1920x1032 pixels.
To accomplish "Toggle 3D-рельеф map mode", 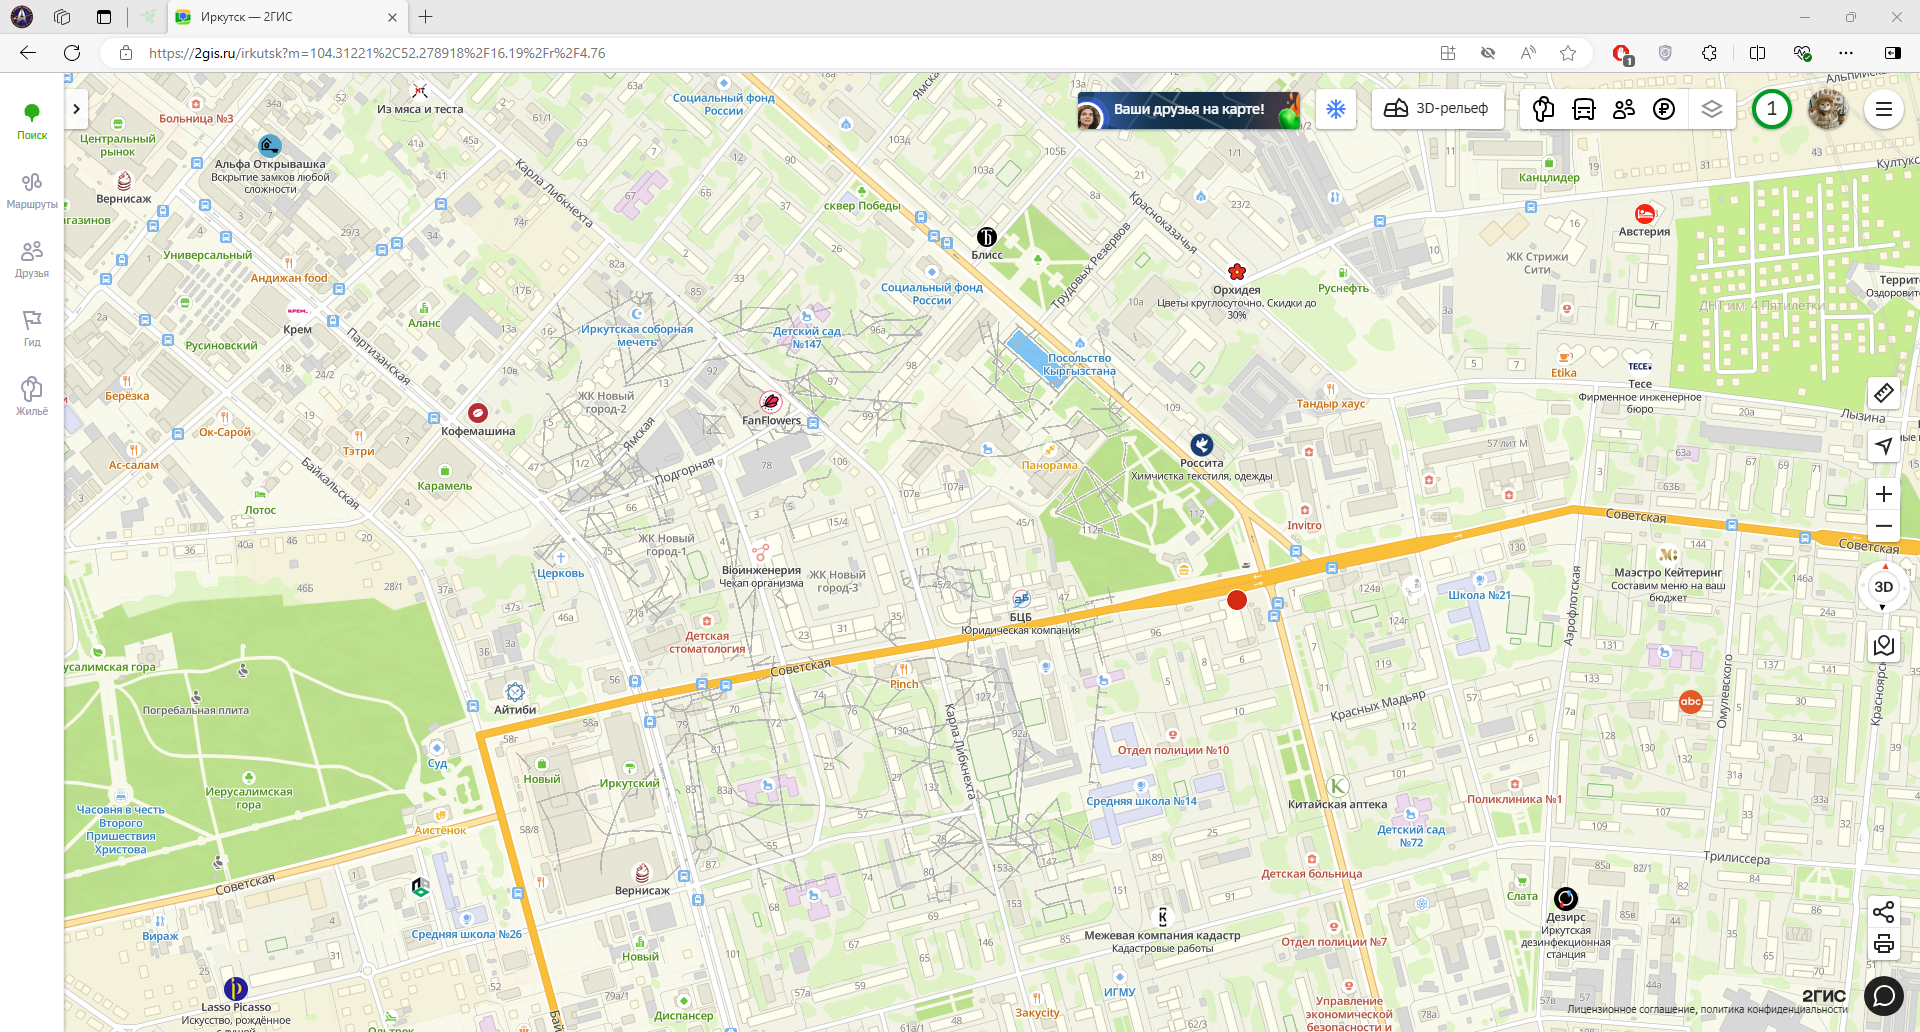I will 1437,109.
